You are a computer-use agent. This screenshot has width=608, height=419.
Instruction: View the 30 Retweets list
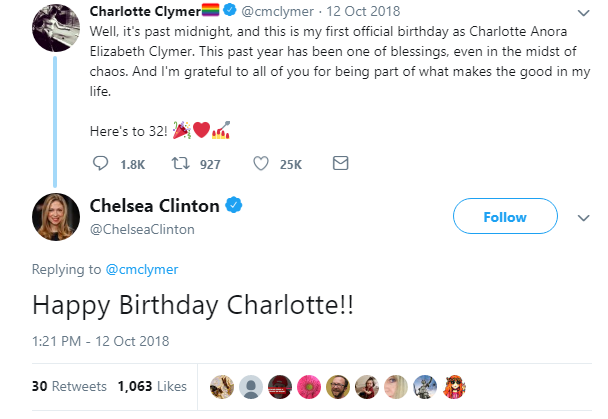(69, 385)
